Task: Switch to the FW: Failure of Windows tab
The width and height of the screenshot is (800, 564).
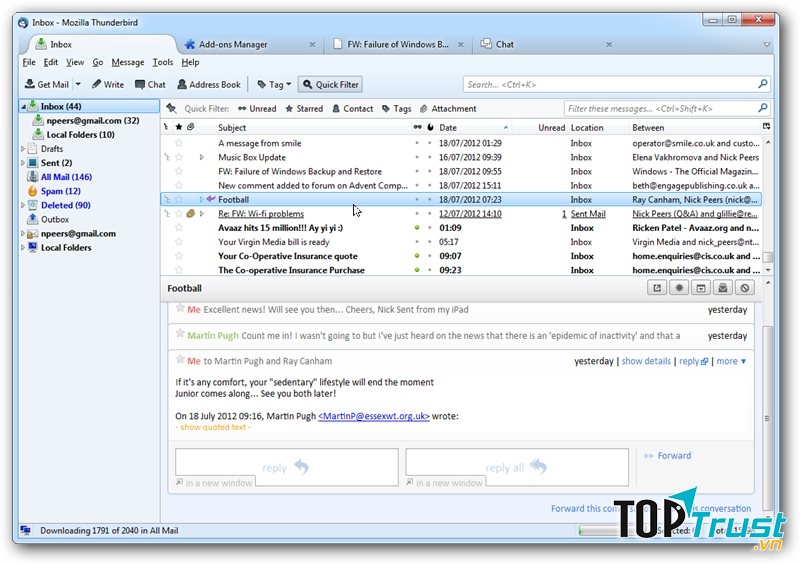Action: pyautogui.click(x=398, y=44)
